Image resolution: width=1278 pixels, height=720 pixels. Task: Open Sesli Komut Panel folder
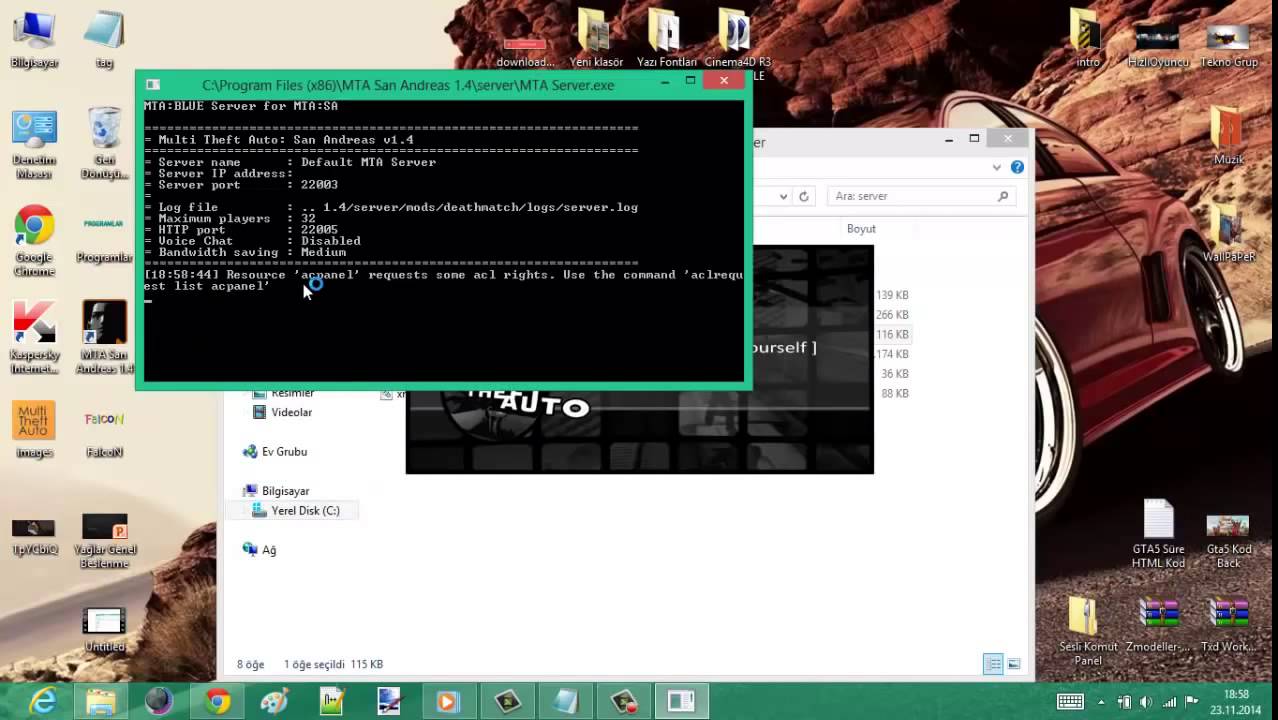pyautogui.click(x=1088, y=630)
